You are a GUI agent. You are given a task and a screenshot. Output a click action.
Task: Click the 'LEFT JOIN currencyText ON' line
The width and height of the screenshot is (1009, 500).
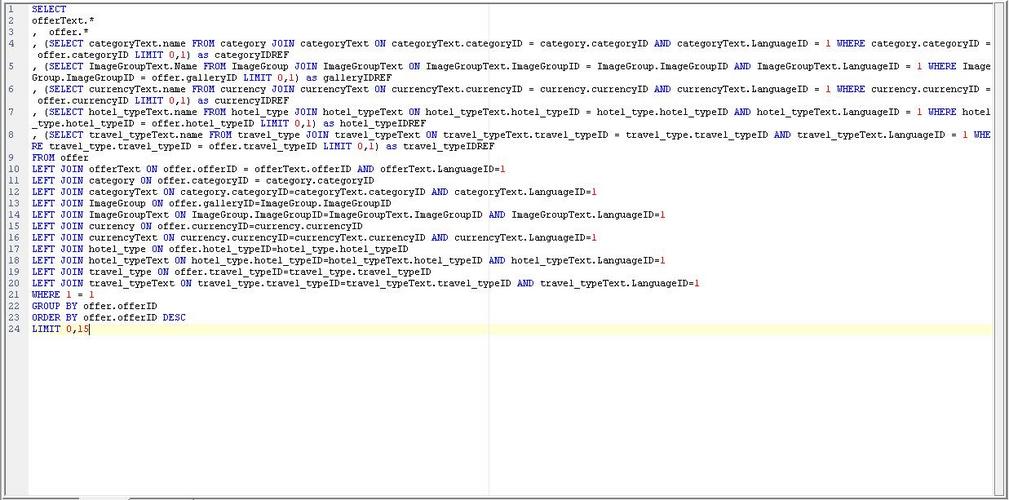tap(315, 238)
